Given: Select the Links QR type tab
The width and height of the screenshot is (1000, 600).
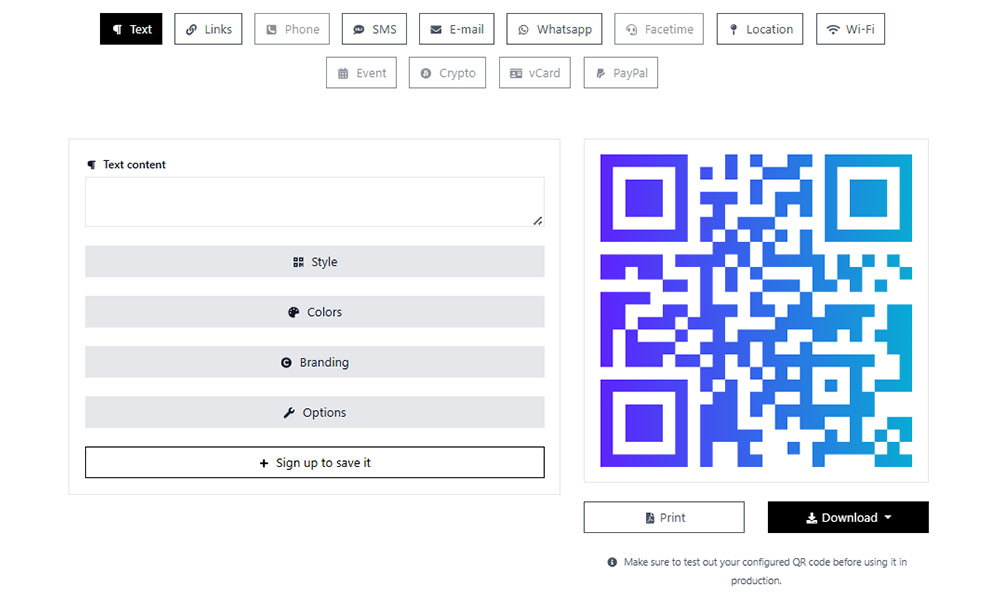Looking at the screenshot, I should [208, 29].
